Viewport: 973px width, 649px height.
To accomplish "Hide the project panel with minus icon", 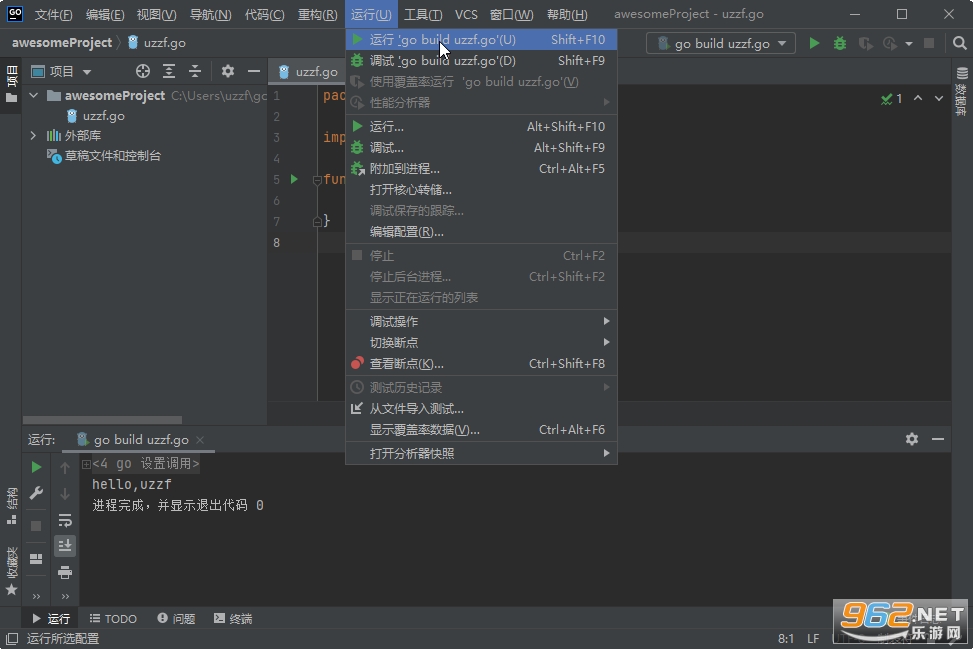I will tap(254, 71).
